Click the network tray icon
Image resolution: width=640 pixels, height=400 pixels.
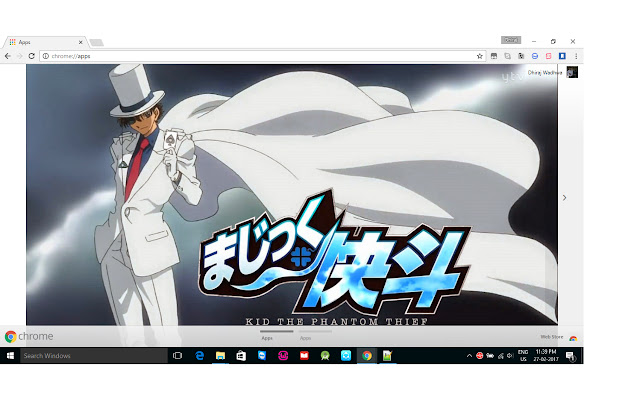pyautogui.click(x=501, y=356)
